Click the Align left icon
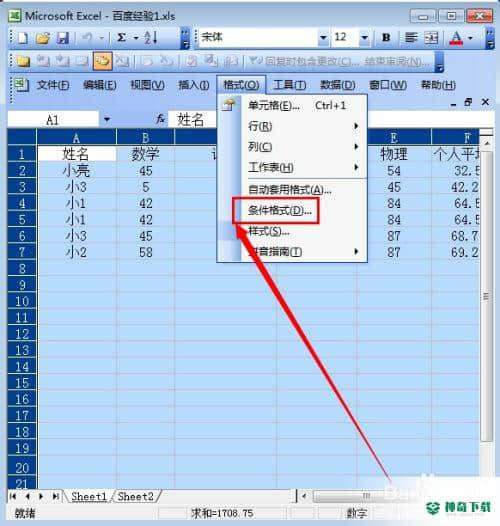The height and width of the screenshot is (526, 500). [411, 38]
